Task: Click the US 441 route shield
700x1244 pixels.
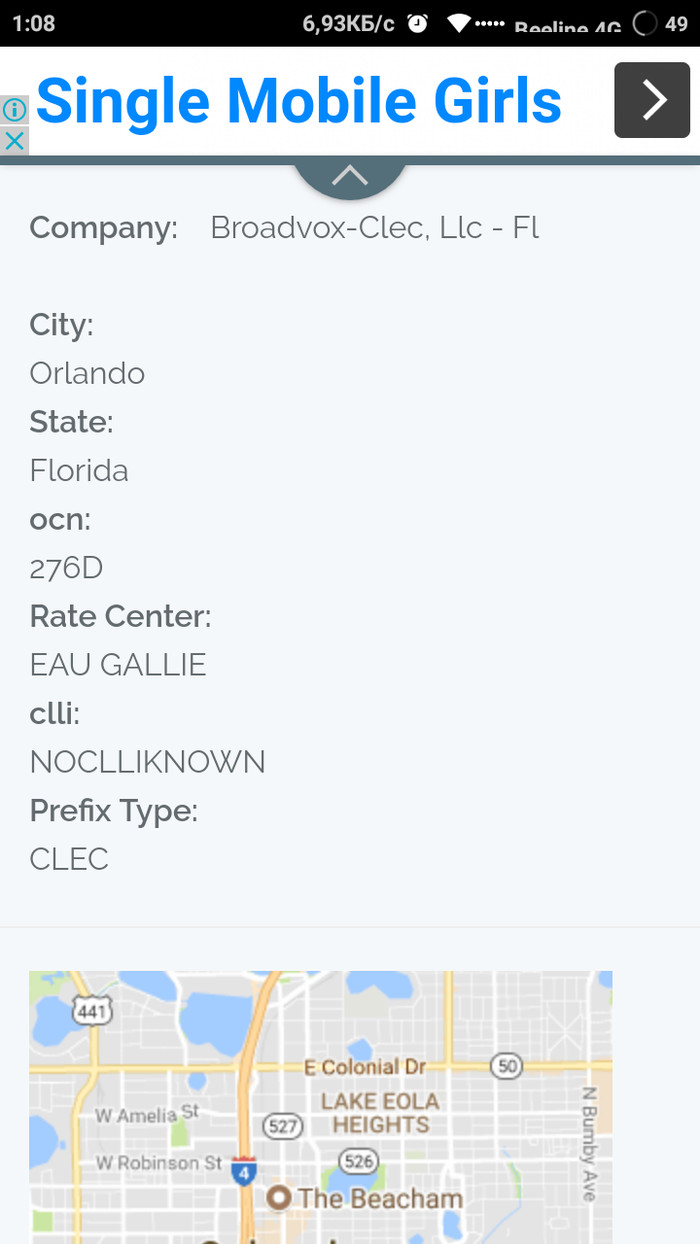Action: tap(92, 1012)
